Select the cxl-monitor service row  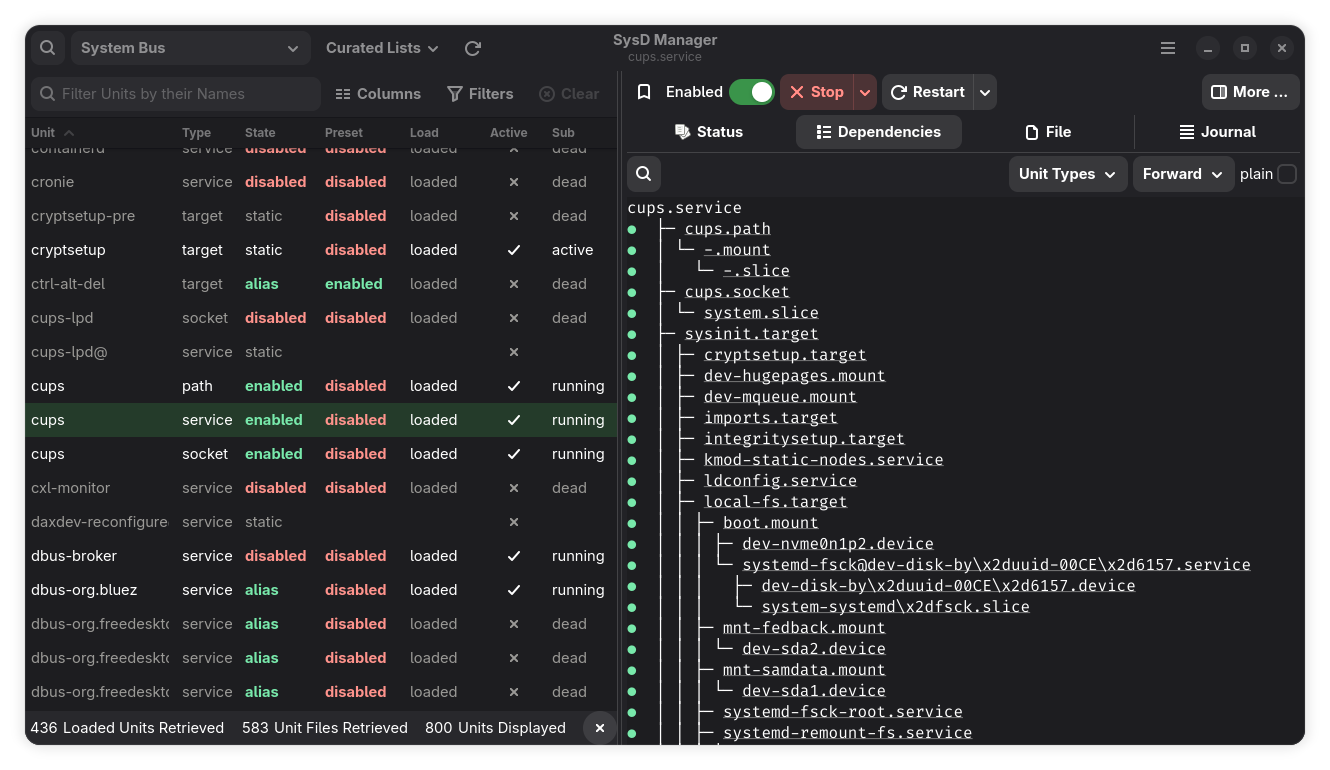(321, 488)
